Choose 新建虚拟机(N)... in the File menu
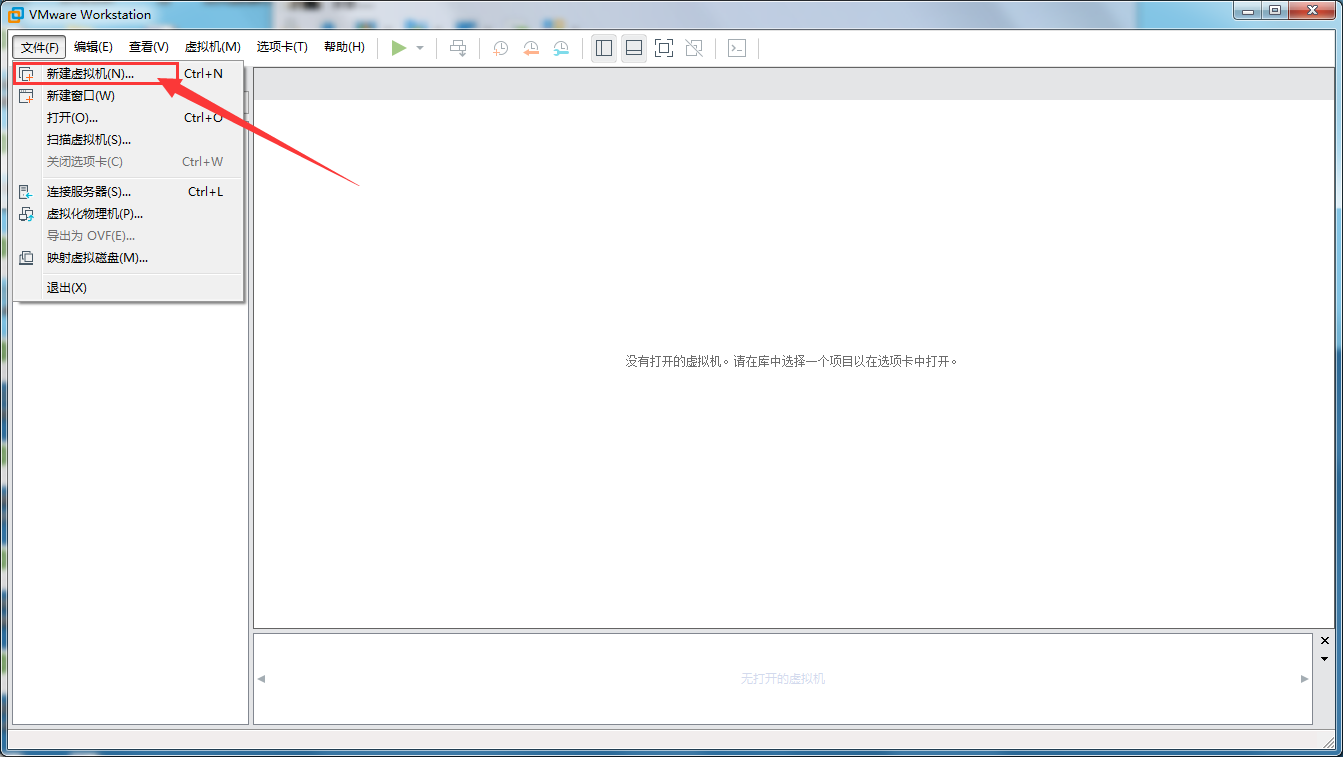Image resolution: width=1343 pixels, height=757 pixels. click(128, 74)
